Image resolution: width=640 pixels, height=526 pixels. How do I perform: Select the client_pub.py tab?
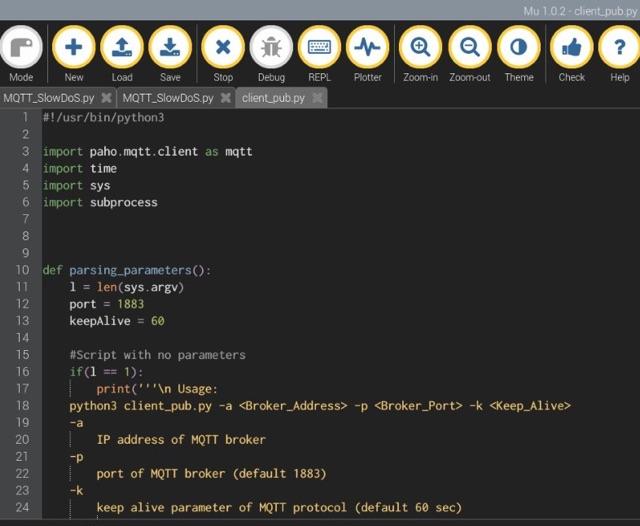point(273,98)
